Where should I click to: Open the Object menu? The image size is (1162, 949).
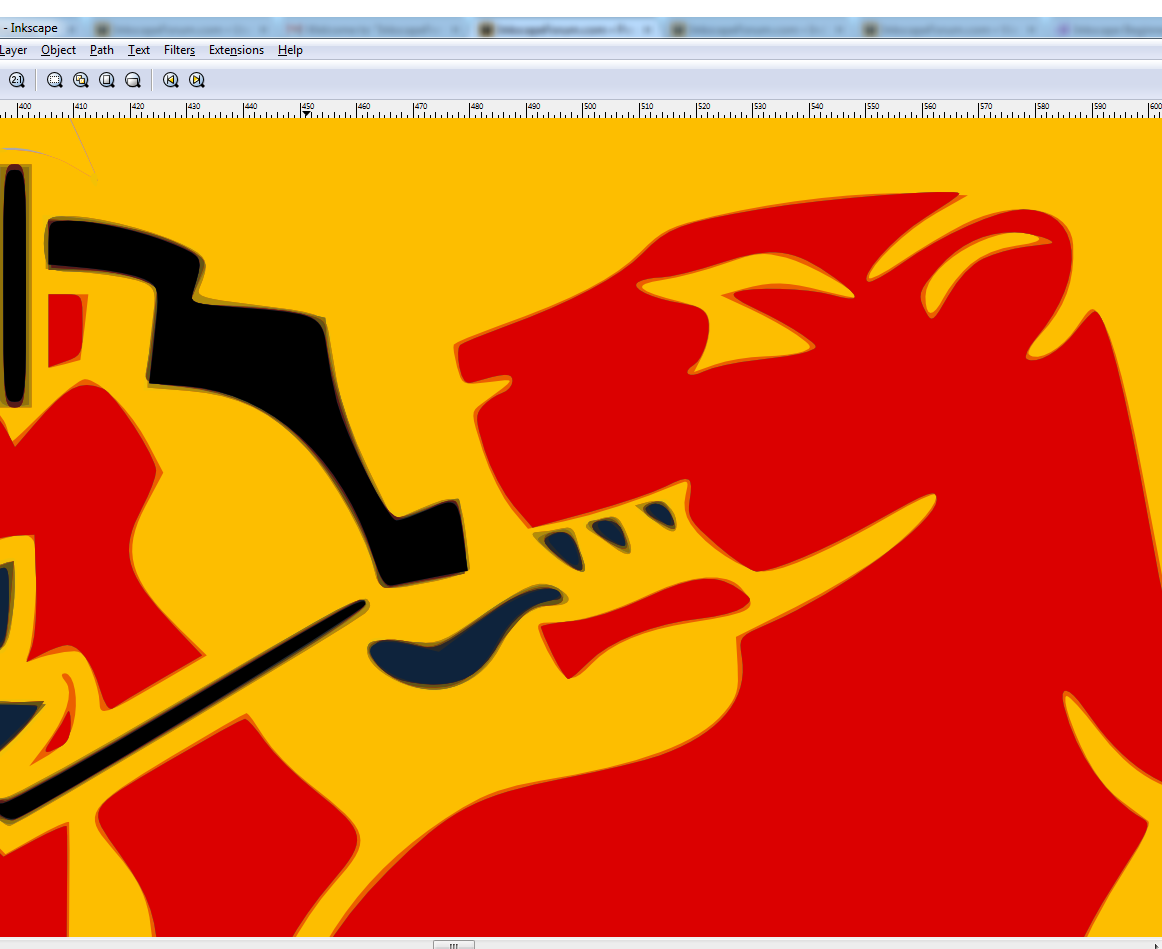(58, 50)
